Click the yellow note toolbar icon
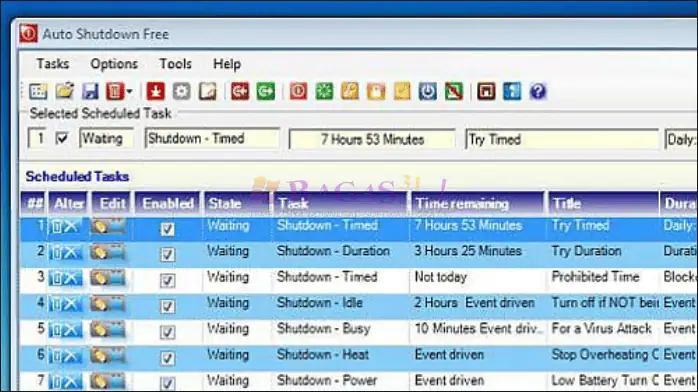The width and height of the screenshot is (698, 392). coord(402,91)
